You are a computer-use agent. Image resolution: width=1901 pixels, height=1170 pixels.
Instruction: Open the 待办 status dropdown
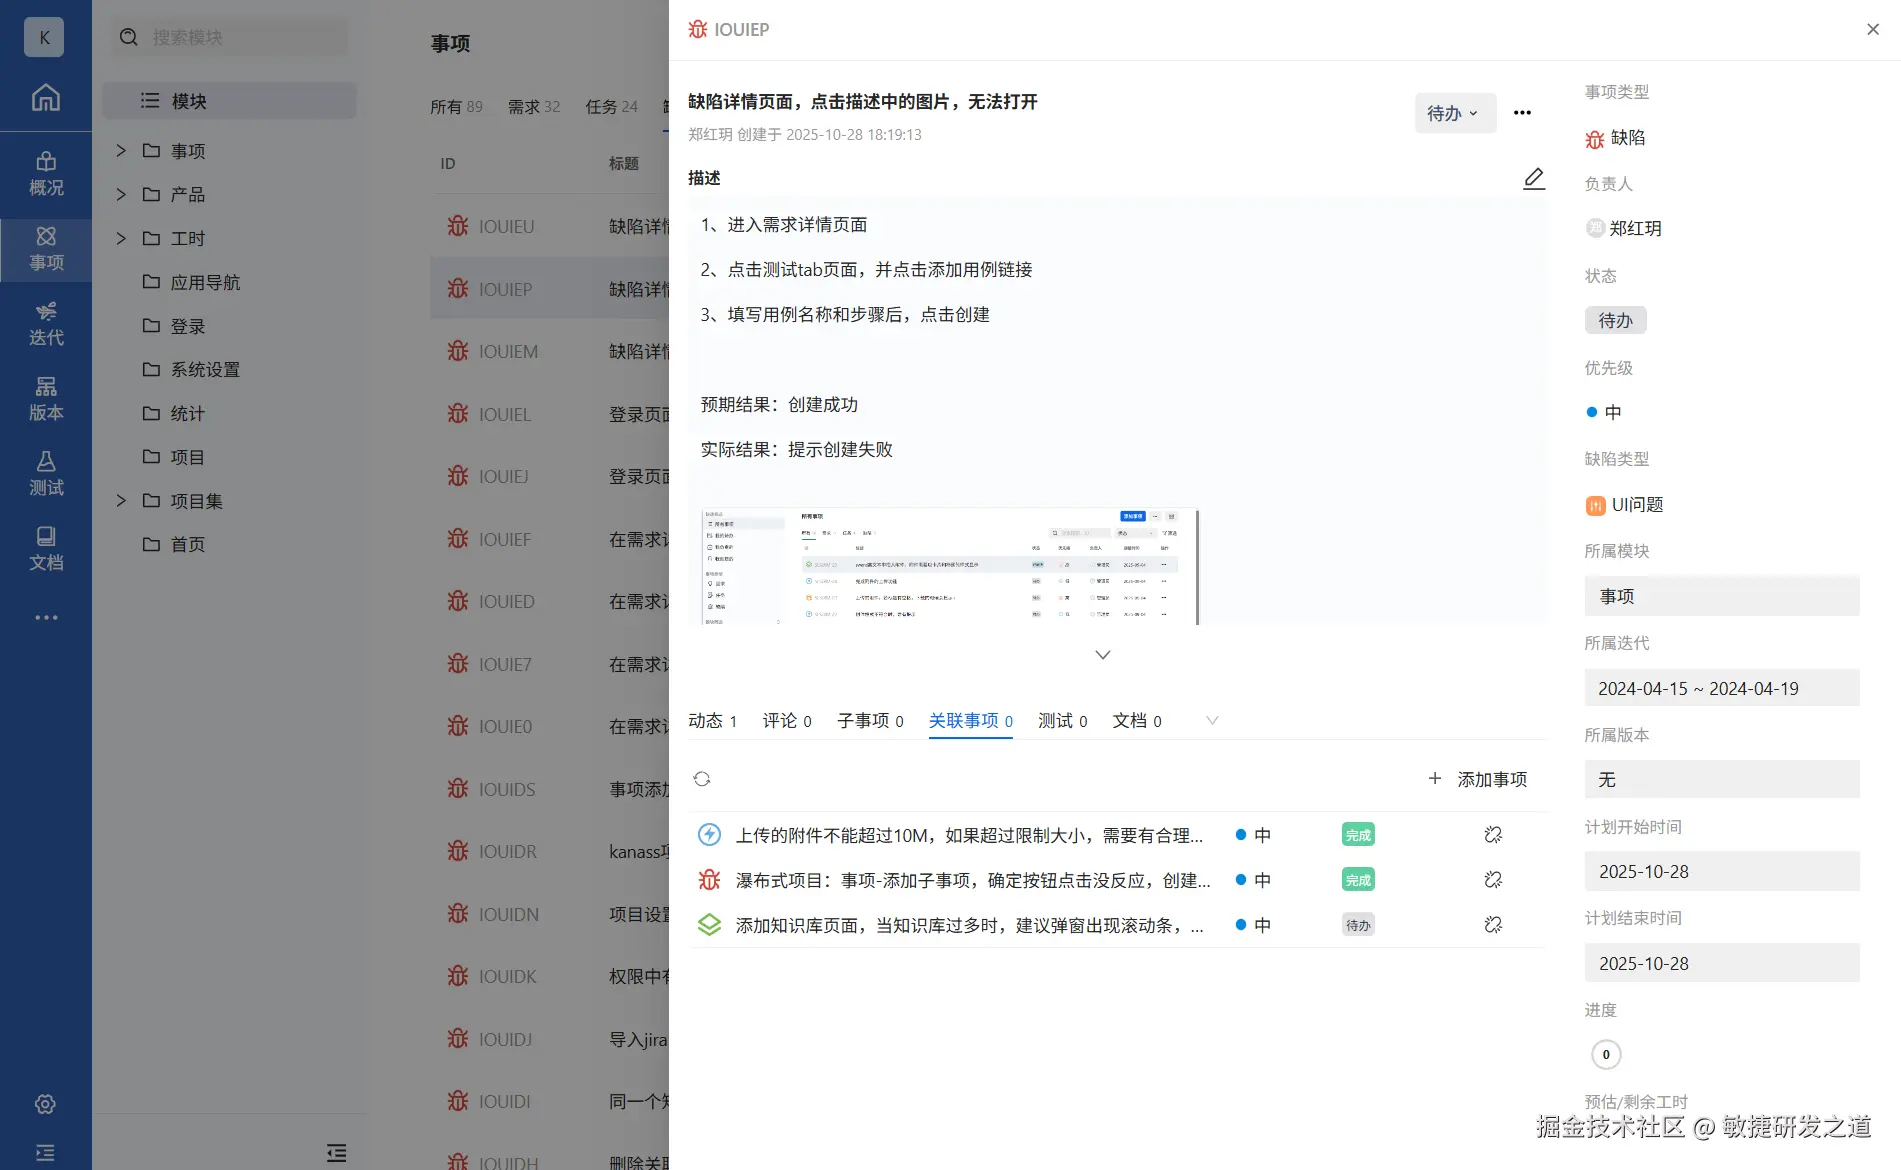click(1455, 113)
